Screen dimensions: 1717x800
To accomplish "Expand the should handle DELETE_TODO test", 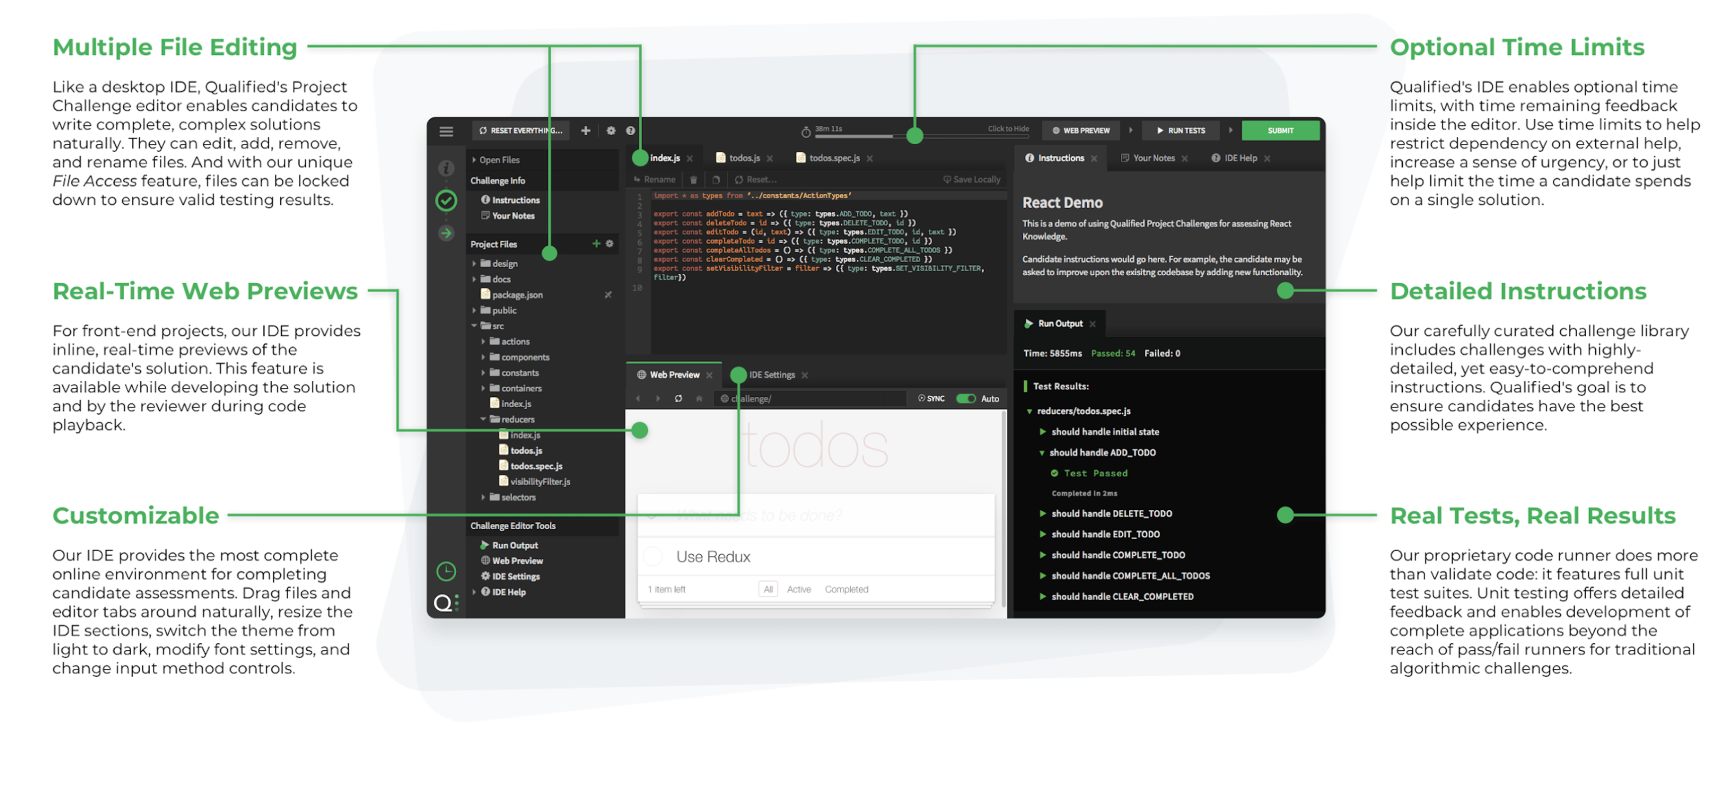I will coord(1043,514).
